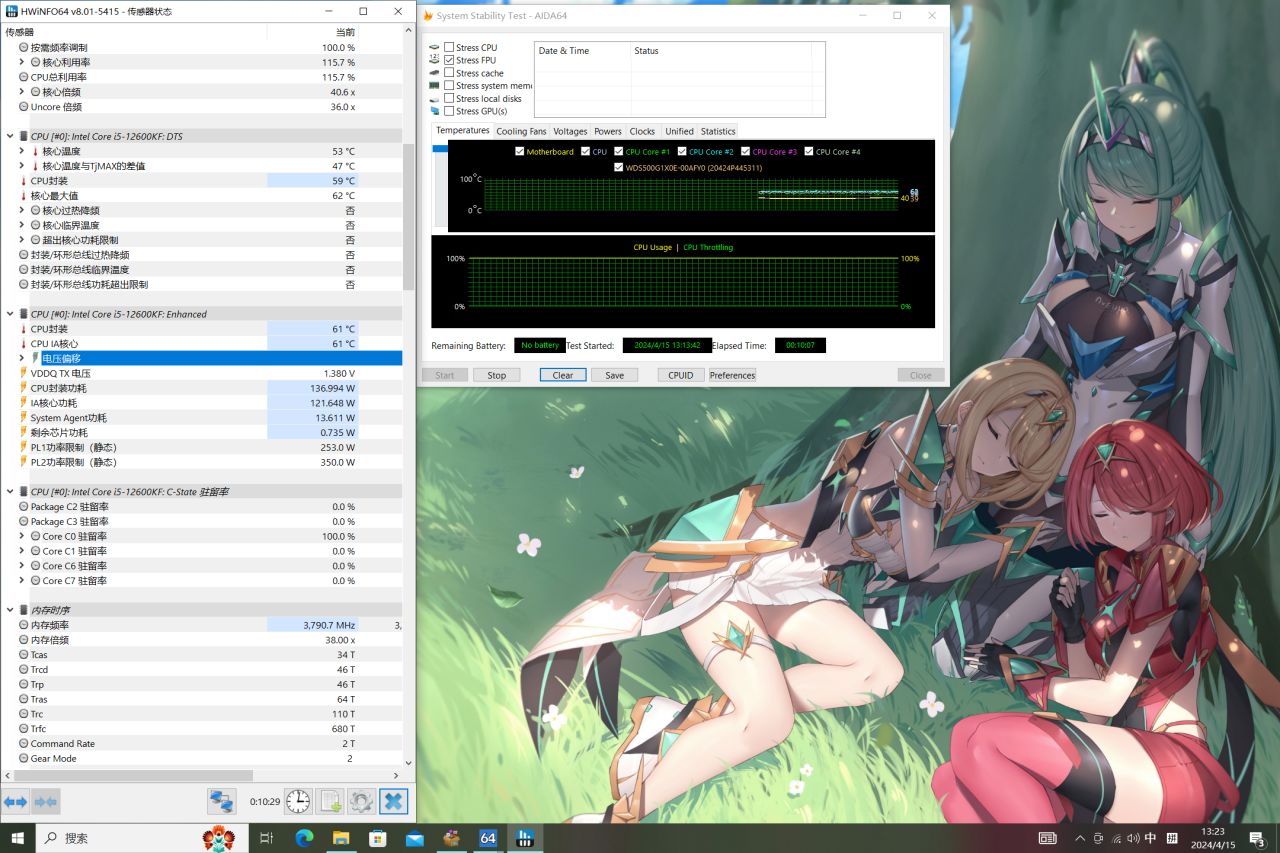
Task: Click the Windows Start button
Action: click(18, 838)
